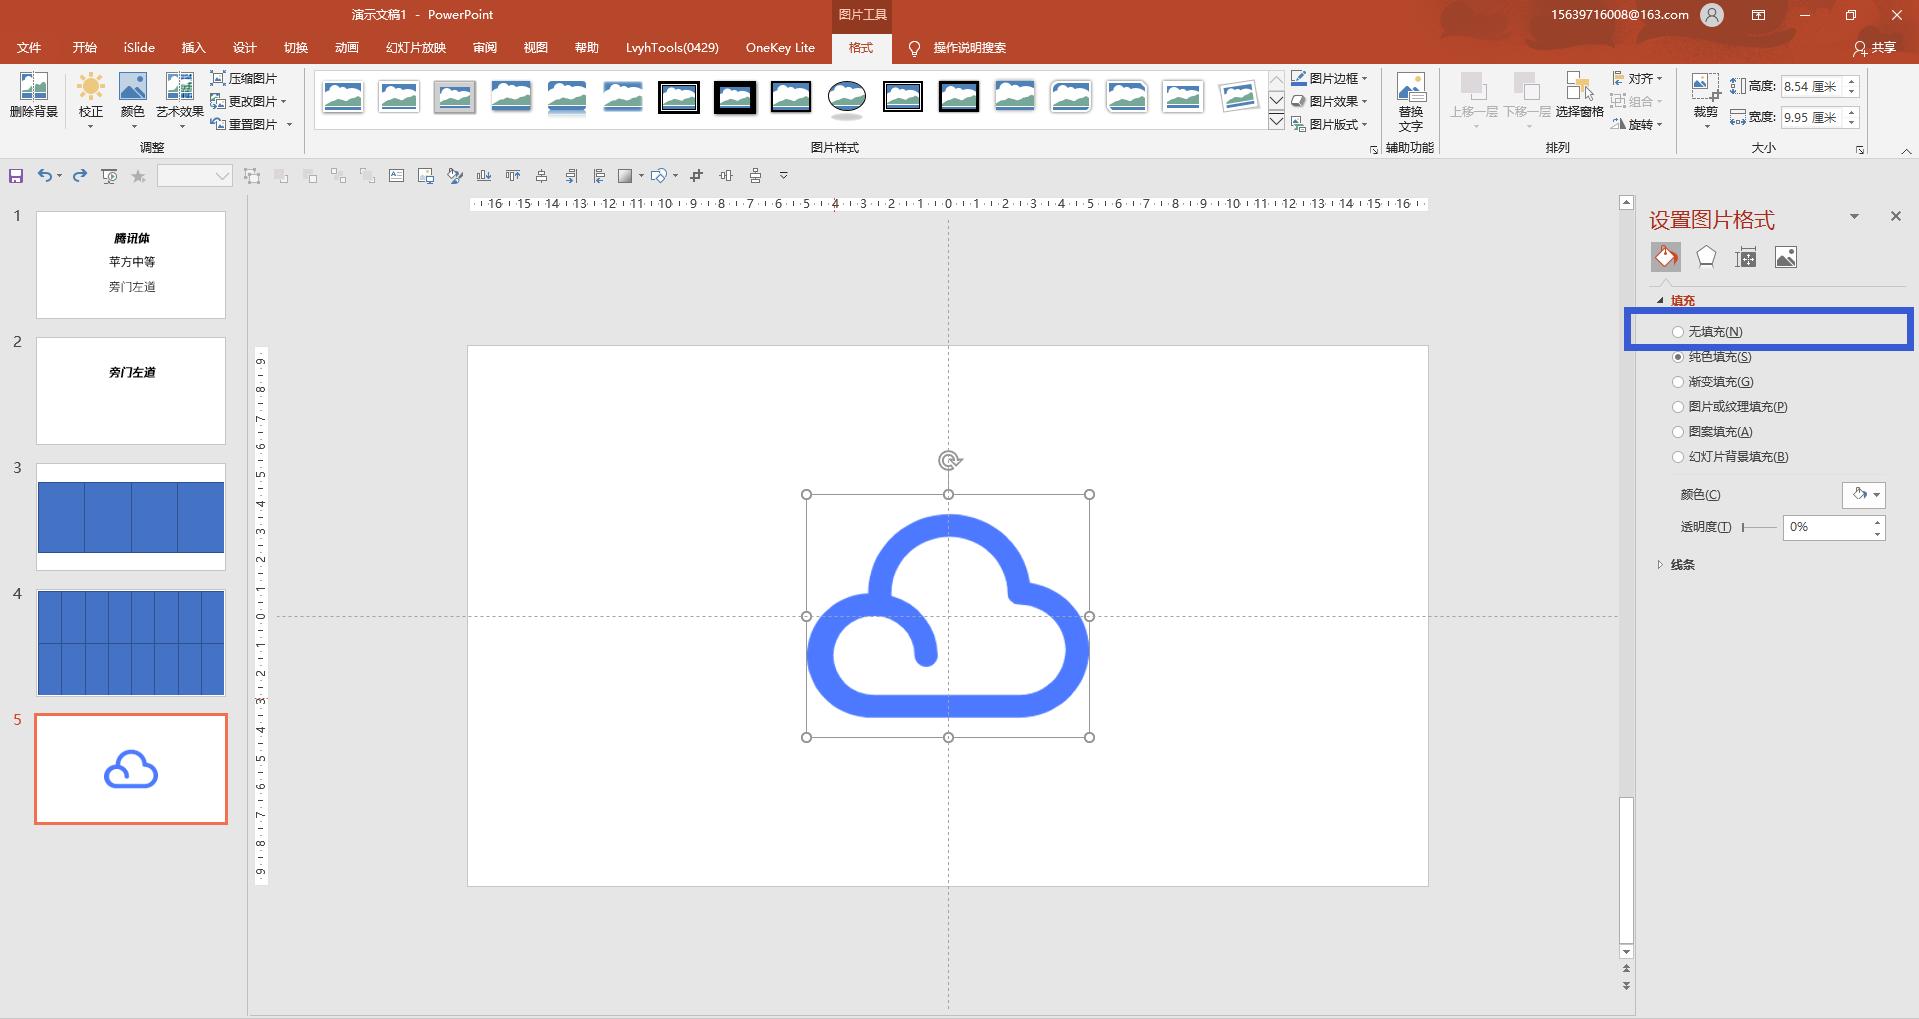This screenshot has height=1019, width=1919.
Task: Open ribbon display options
Action: 1758,15
